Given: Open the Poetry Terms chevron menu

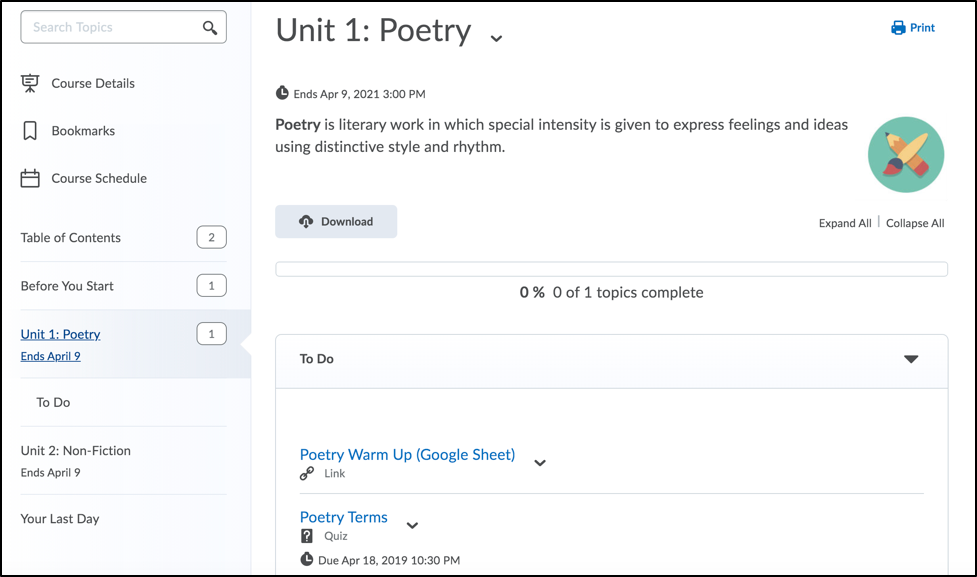Looking at the screenshot, I should [x=412, y=525].
